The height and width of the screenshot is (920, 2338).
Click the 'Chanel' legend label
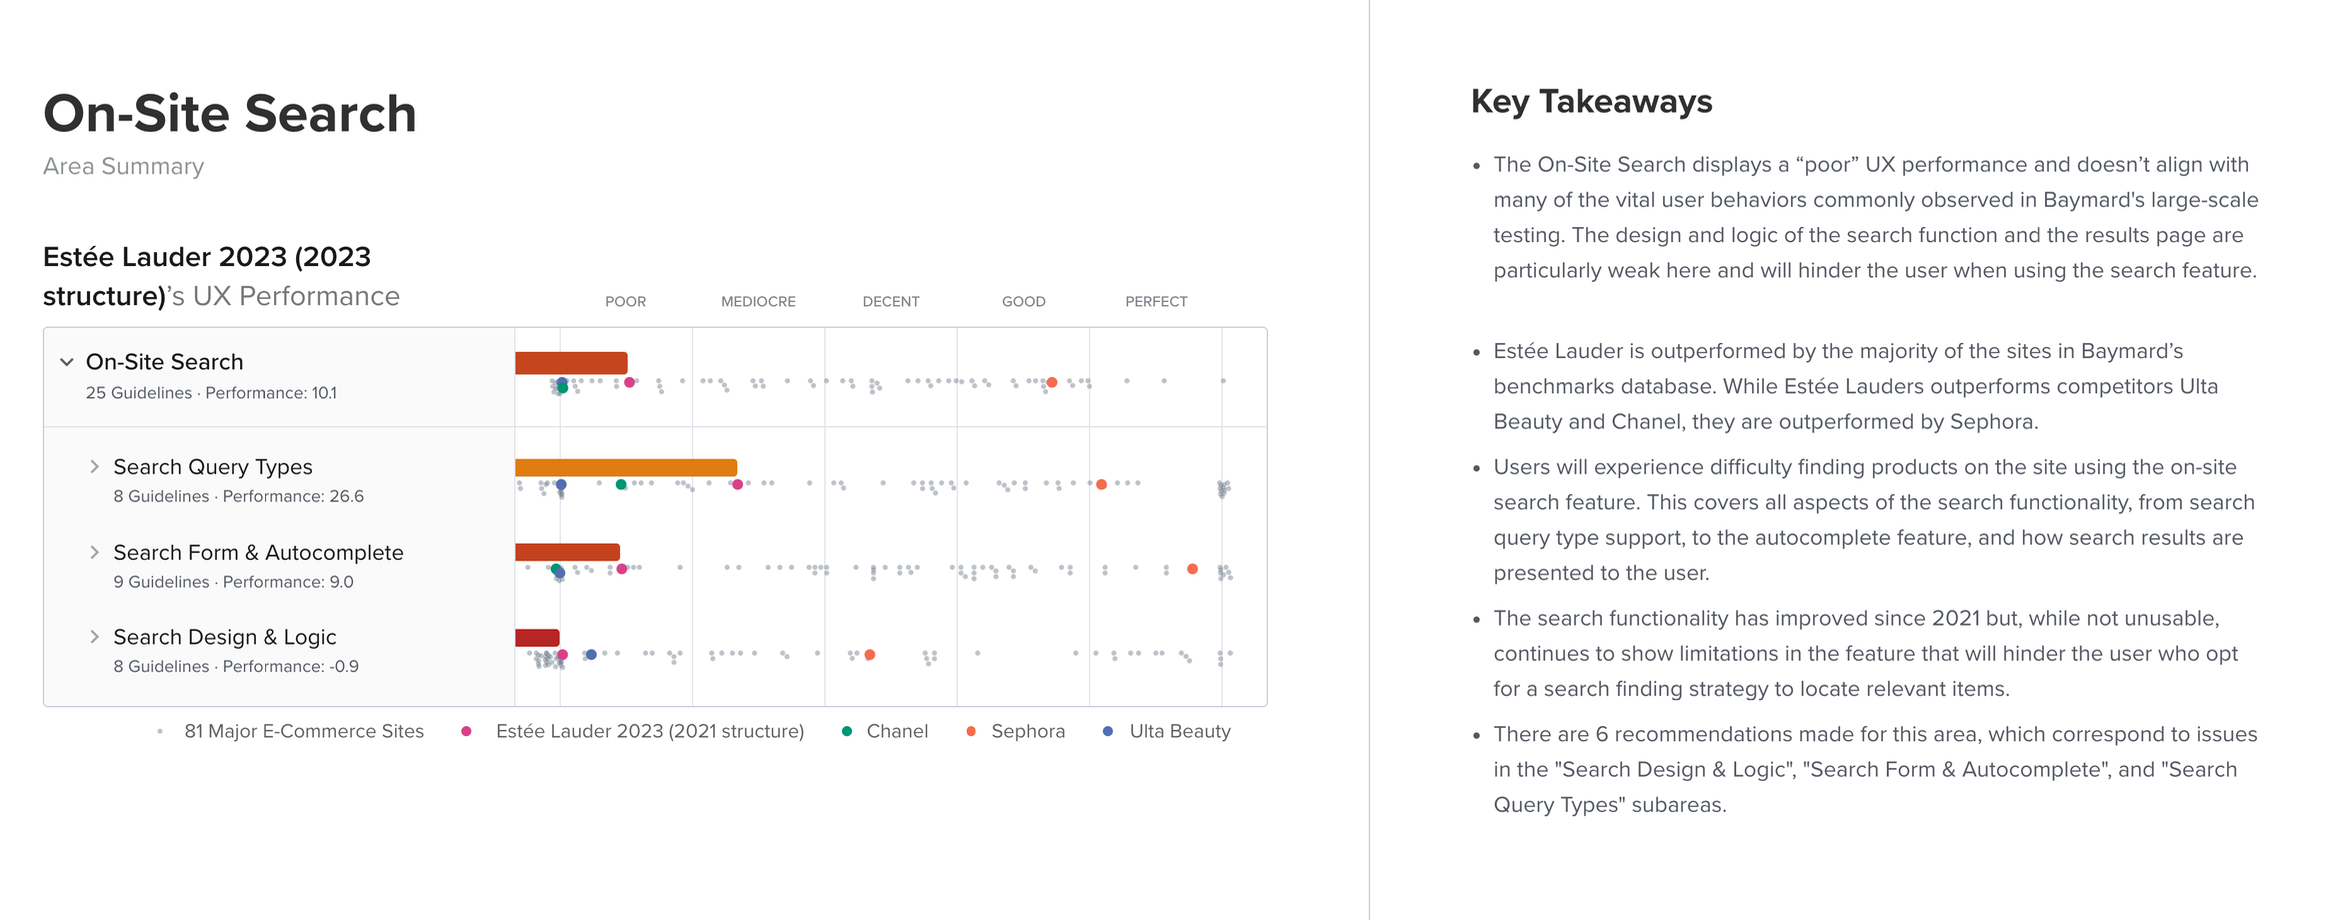[x=897, y=732]
